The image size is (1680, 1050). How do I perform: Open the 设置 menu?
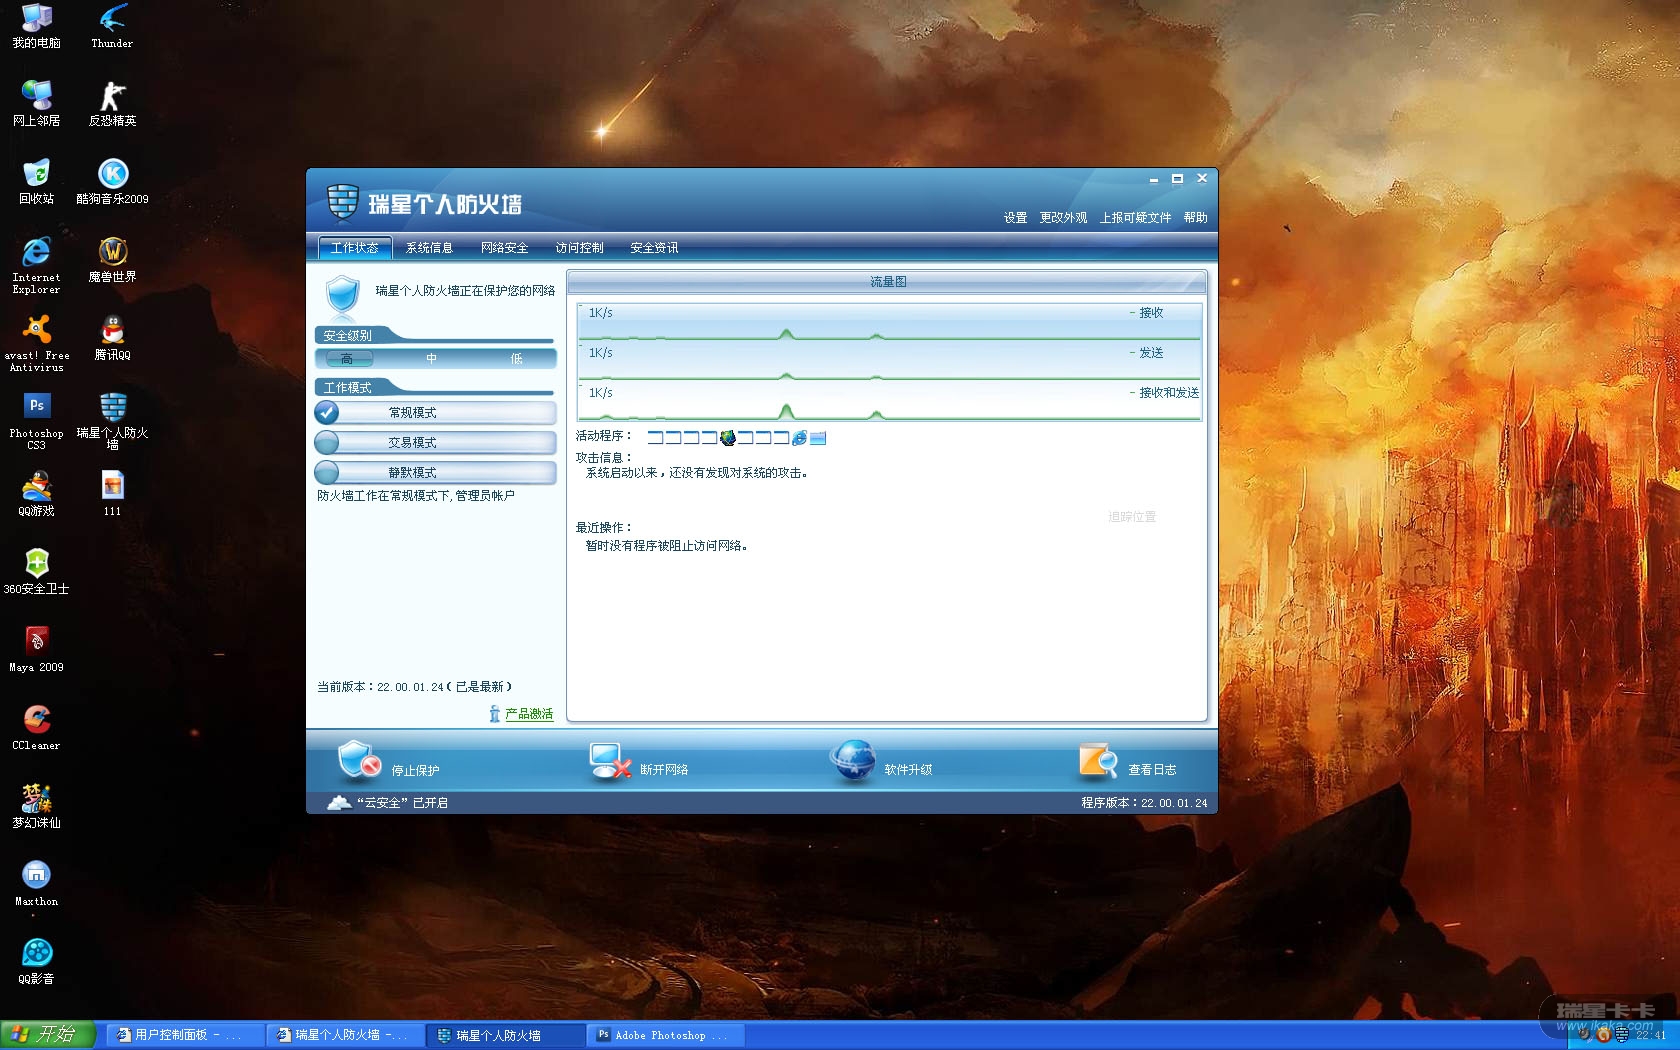[1015, 218]
